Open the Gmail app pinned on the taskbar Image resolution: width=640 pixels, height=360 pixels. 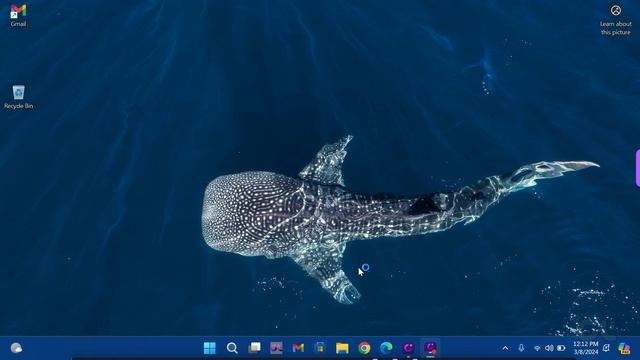[298, 348]
